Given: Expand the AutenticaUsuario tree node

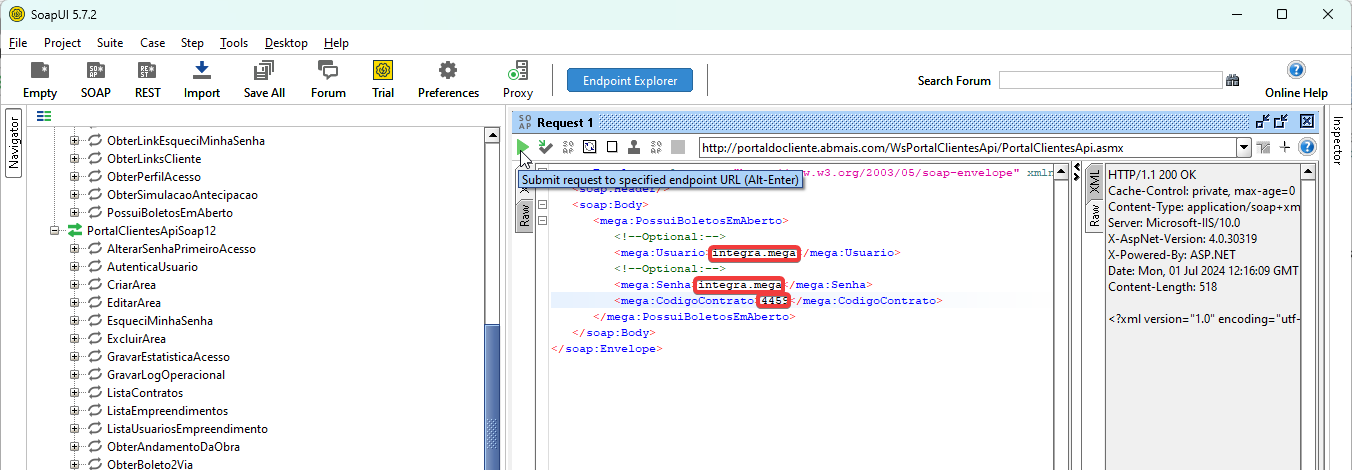Looking at the screenshot, I should (x=74, y=267).
